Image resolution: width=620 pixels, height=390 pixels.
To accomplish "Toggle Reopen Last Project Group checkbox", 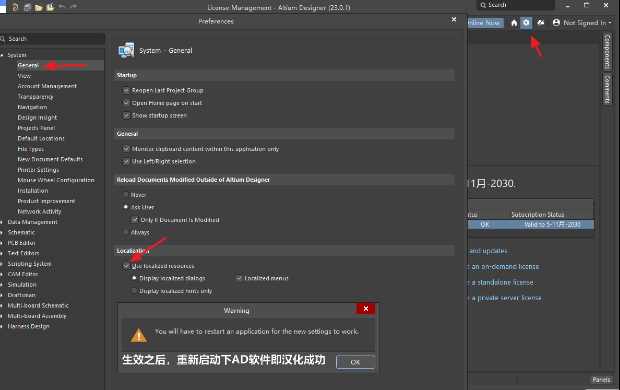I will (126, 91).
